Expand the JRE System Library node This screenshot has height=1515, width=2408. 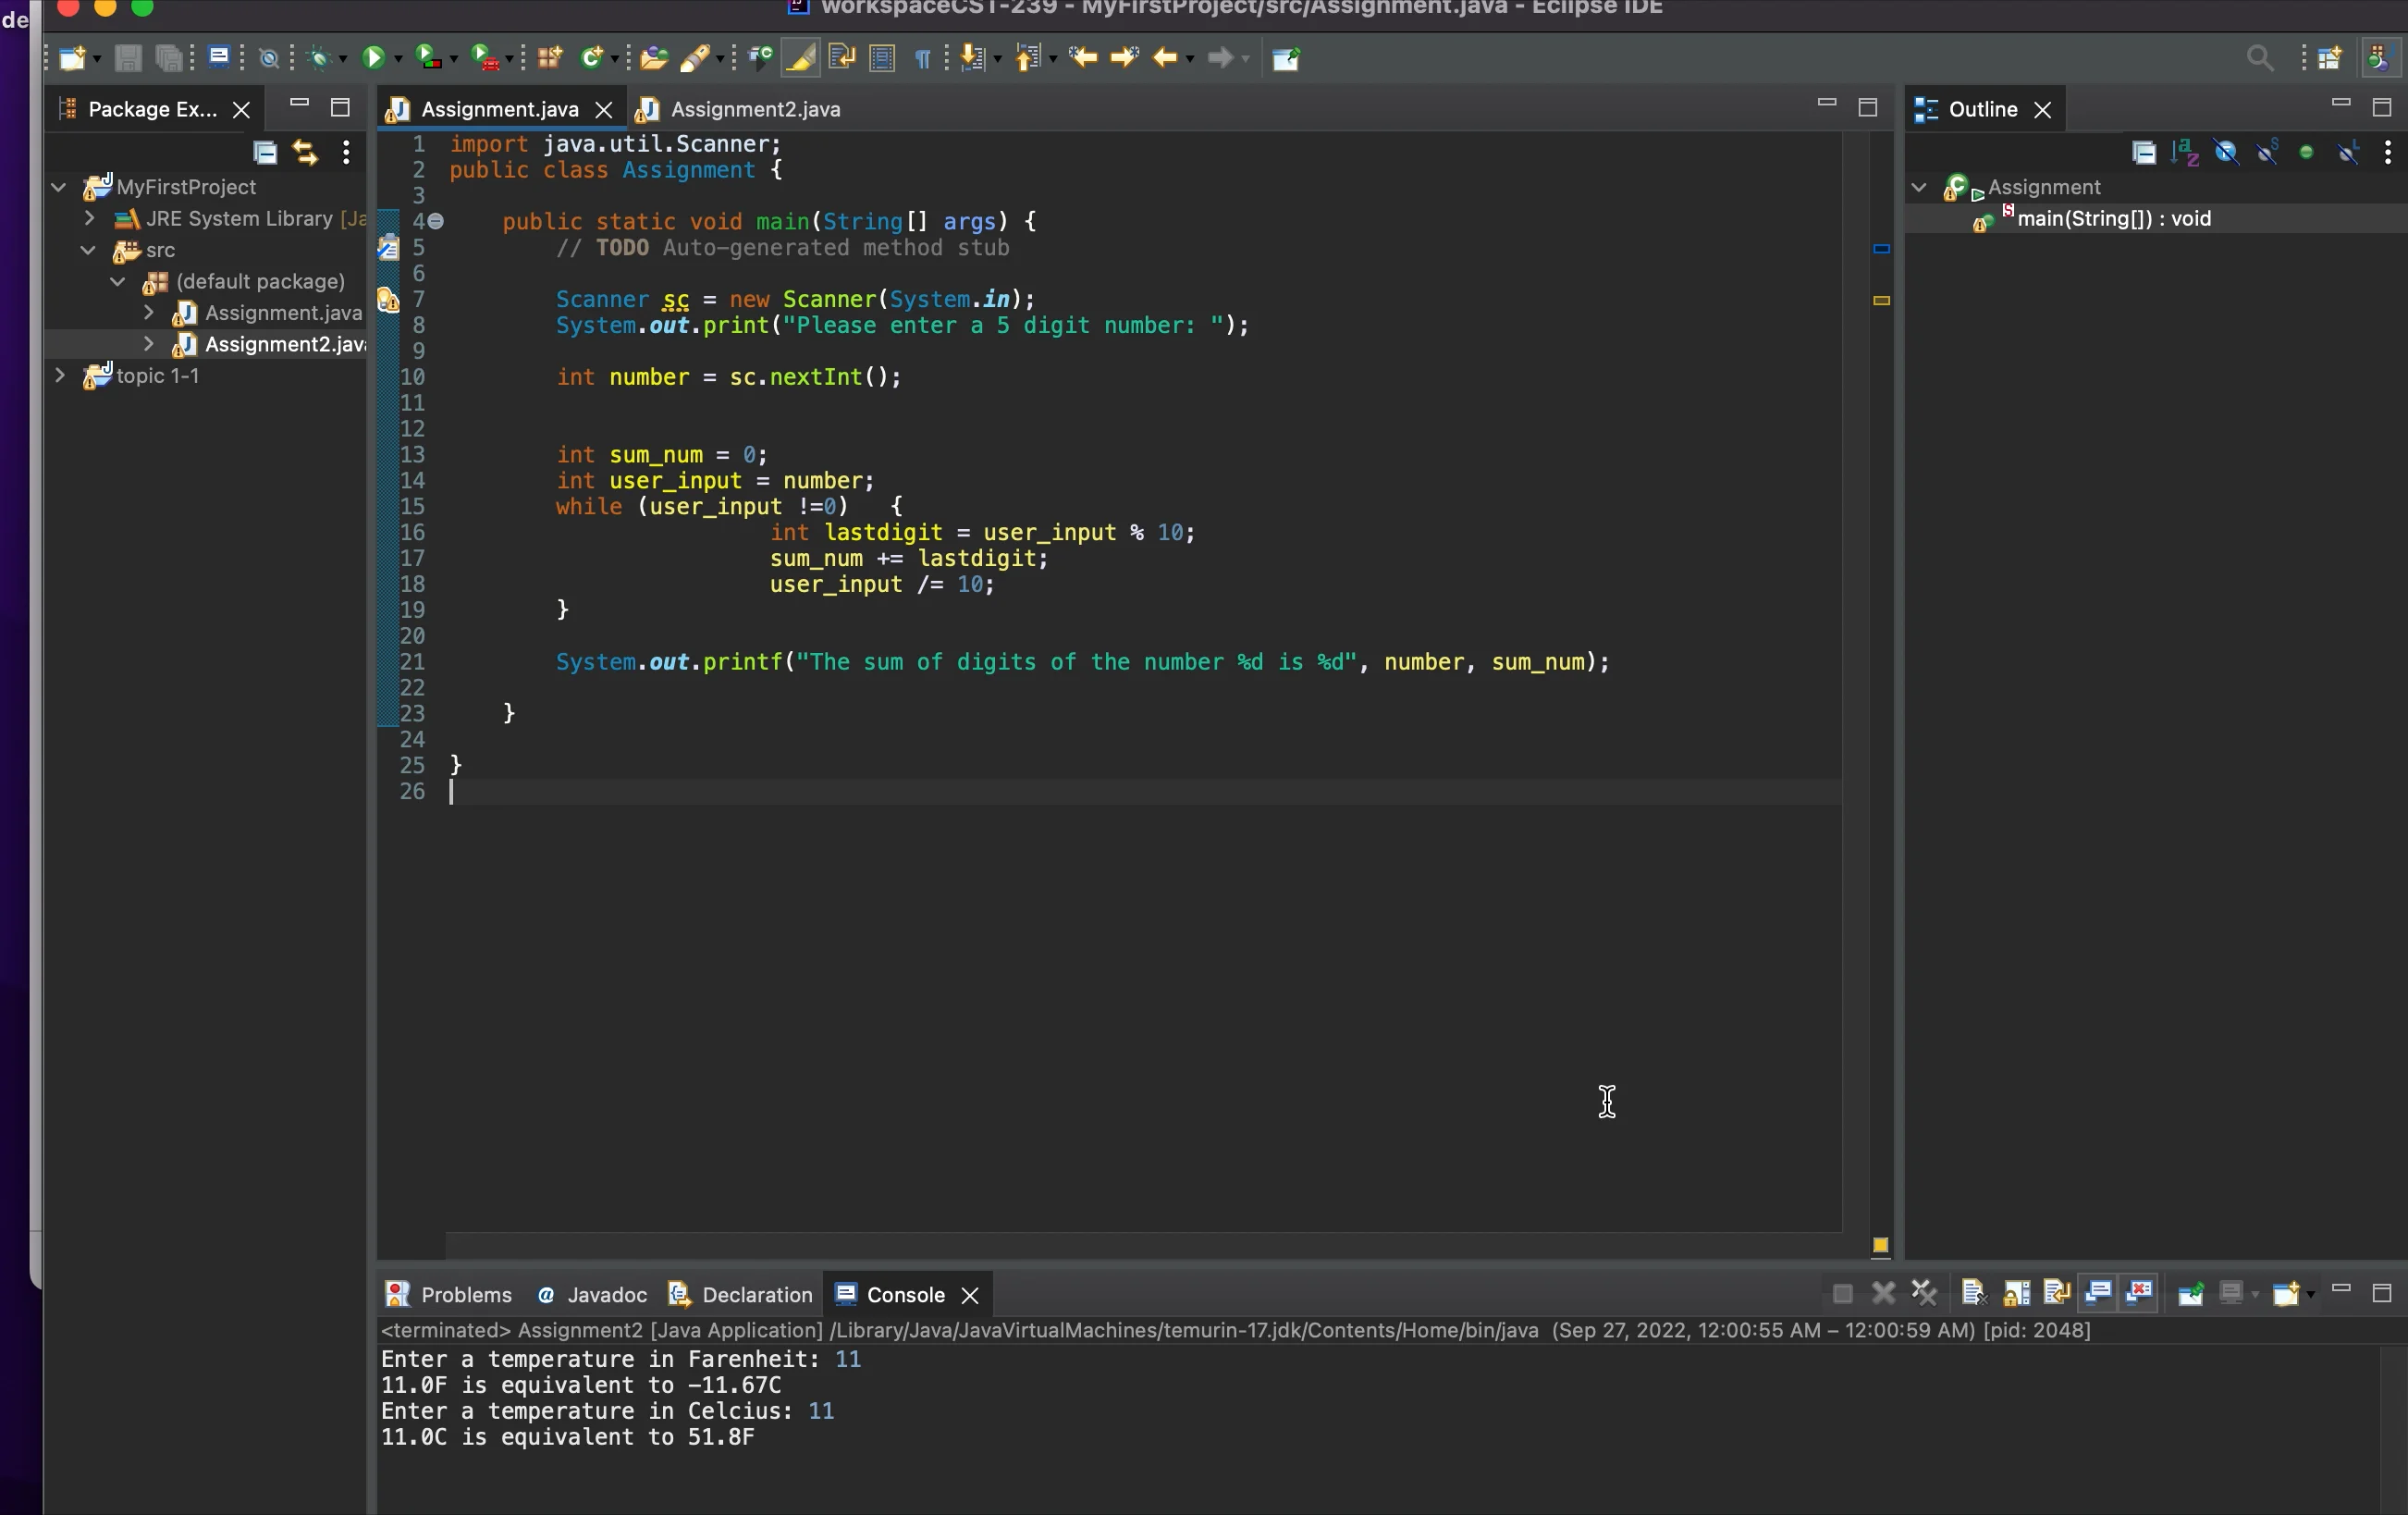coord(89,218)
